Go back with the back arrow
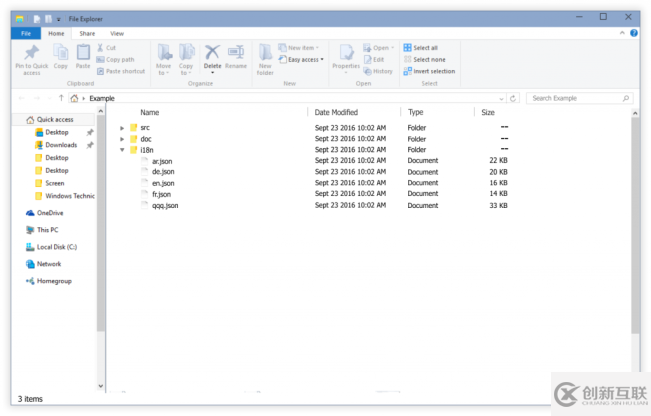 pos(22,98)
